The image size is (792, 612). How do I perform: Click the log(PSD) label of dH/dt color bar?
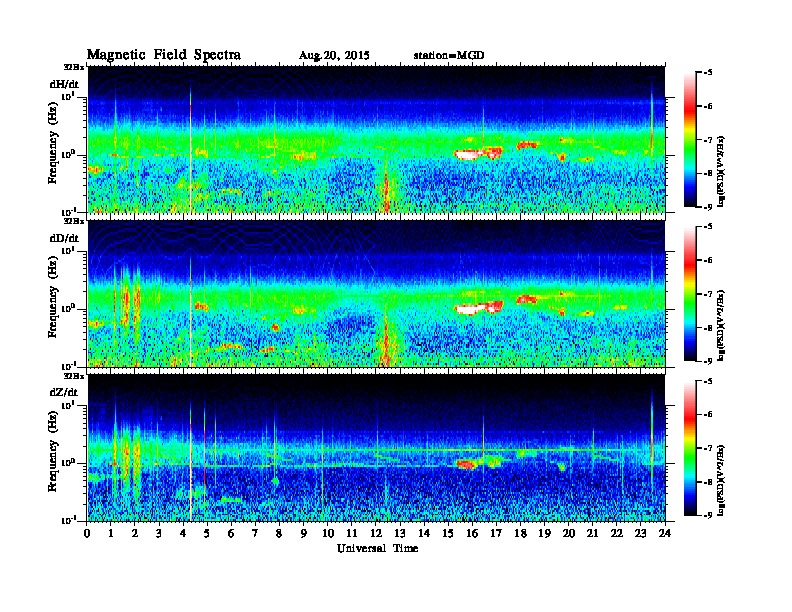[722, 171]
